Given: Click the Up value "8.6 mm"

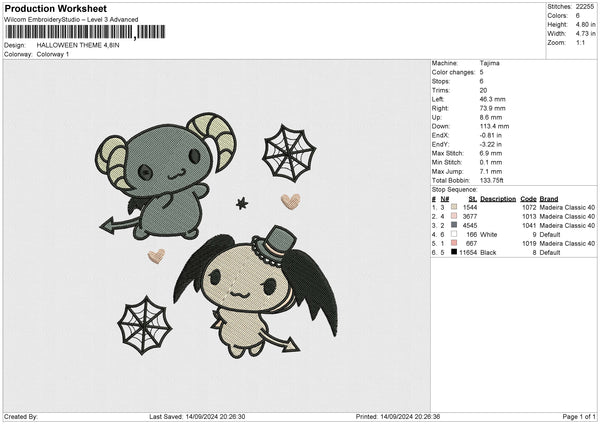Looking at the screenshot, I should 491,117.
